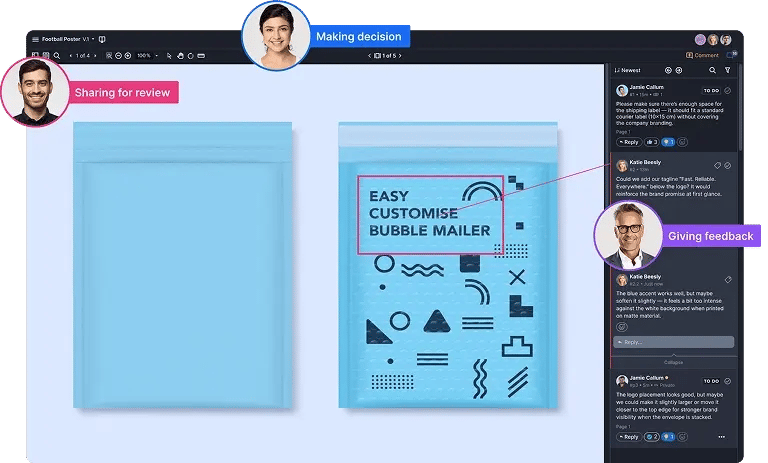Go to next file in 1 of 5

click(400, 56)
